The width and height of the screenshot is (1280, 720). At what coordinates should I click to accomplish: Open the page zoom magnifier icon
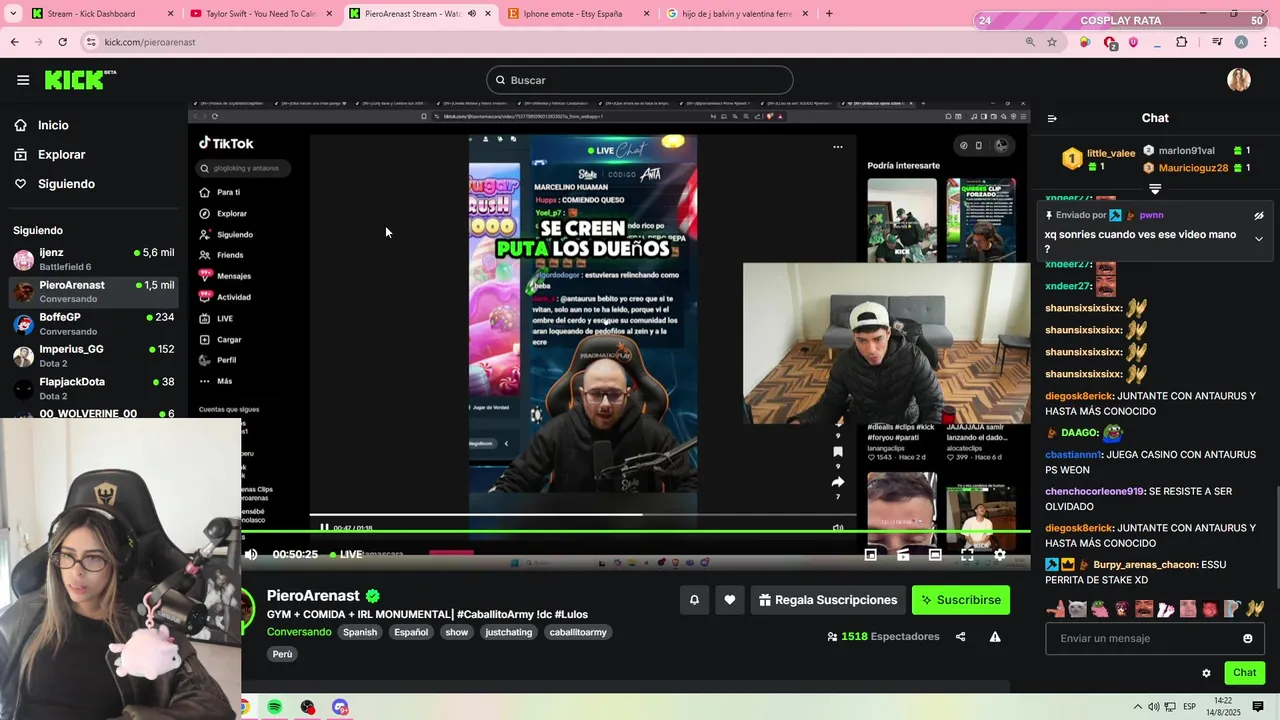click(1030, 42)
